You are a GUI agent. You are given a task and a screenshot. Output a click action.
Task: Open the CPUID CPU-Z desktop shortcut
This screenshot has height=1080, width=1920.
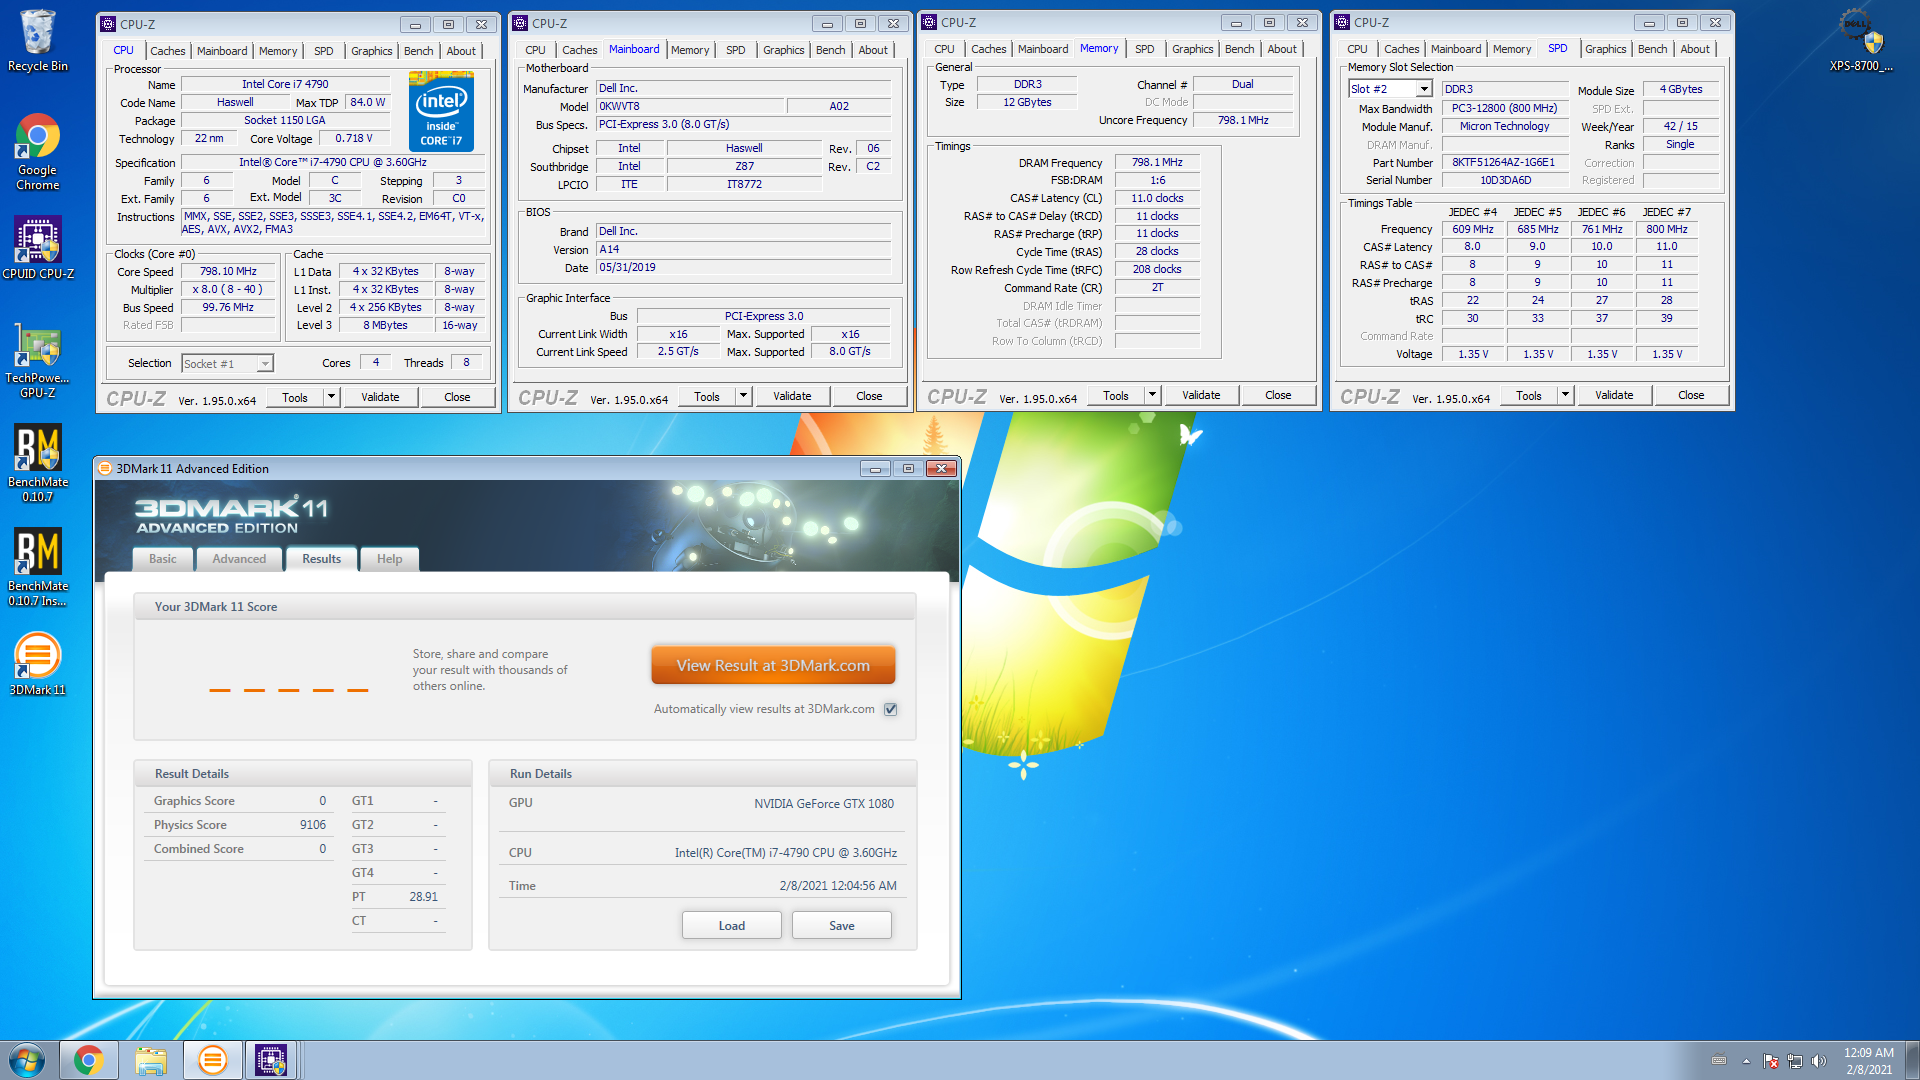[38, 247]
